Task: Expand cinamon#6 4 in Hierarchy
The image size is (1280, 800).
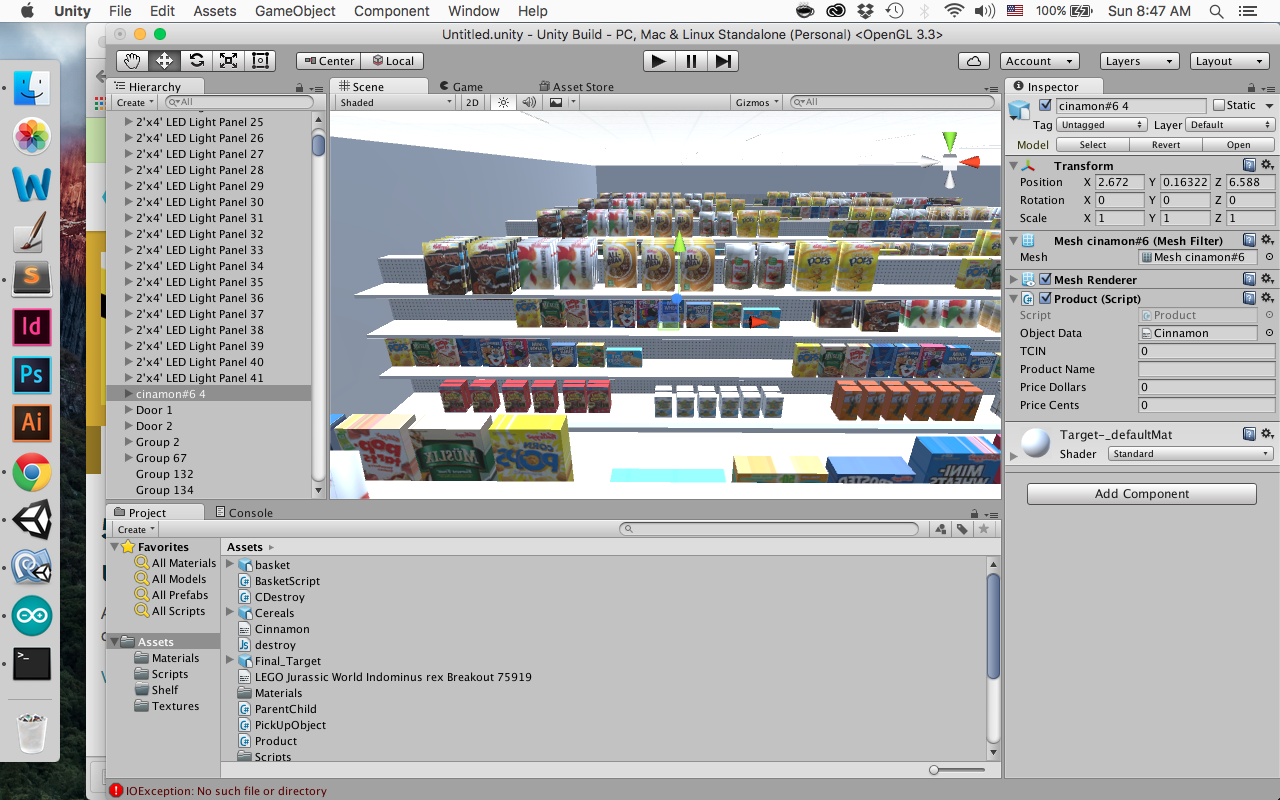Action: 128,394
